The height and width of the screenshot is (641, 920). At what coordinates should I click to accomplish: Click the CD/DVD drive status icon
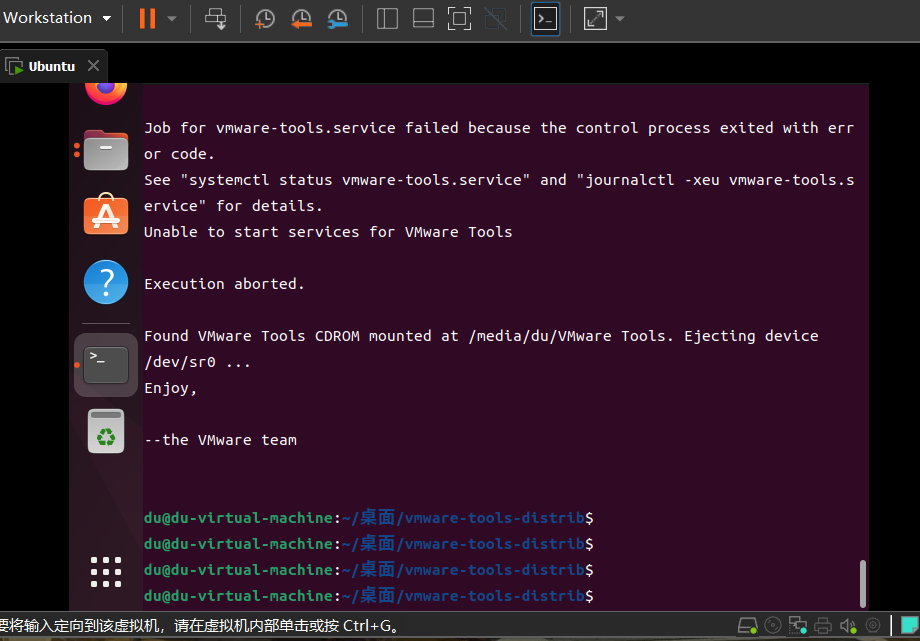tap(773, 626)
